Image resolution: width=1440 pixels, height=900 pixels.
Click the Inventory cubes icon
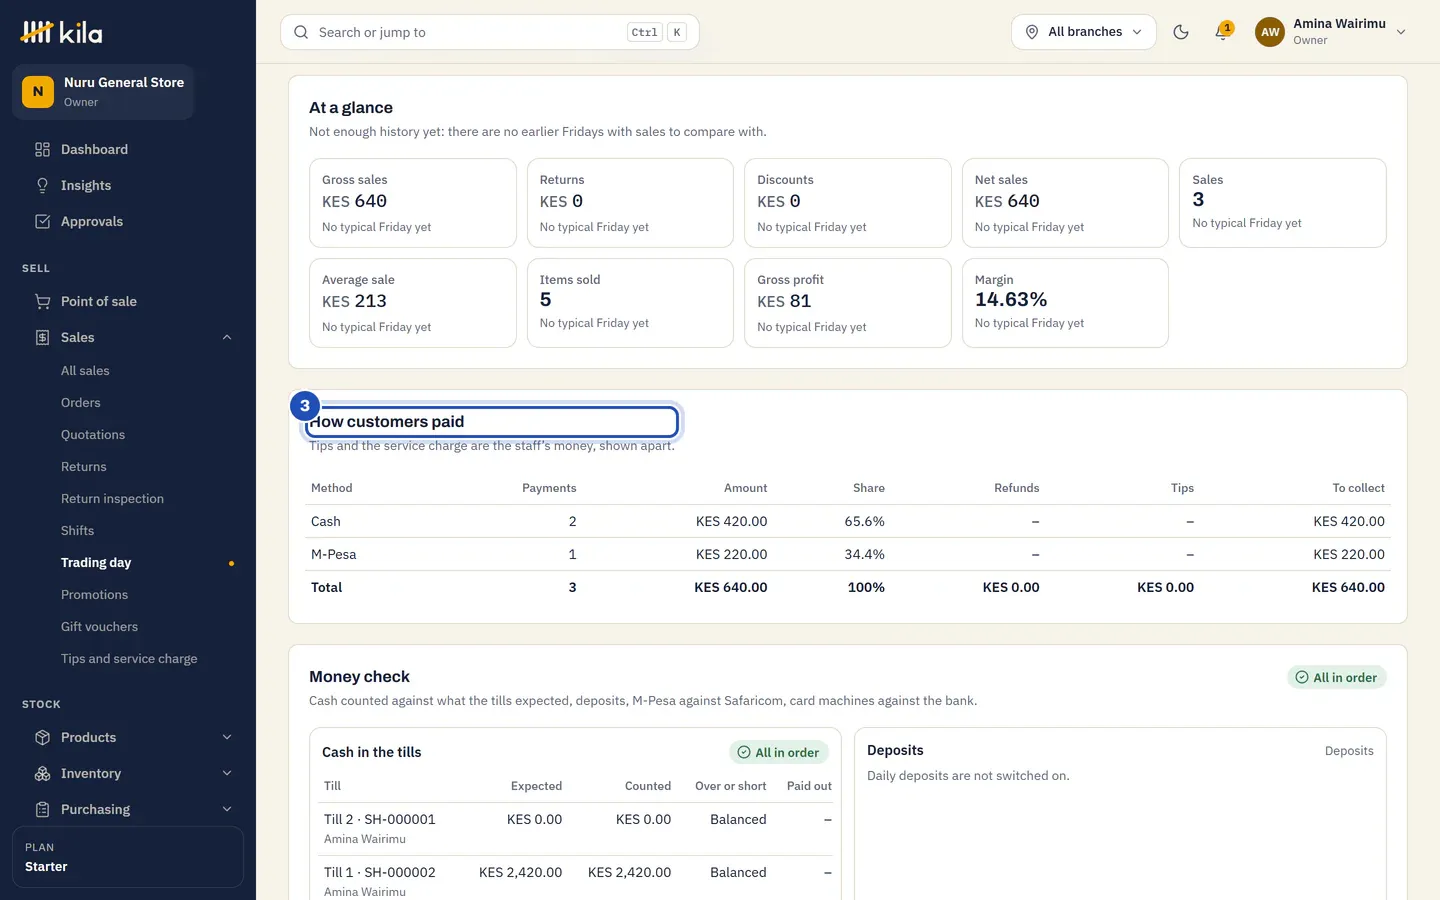point(42,774)
